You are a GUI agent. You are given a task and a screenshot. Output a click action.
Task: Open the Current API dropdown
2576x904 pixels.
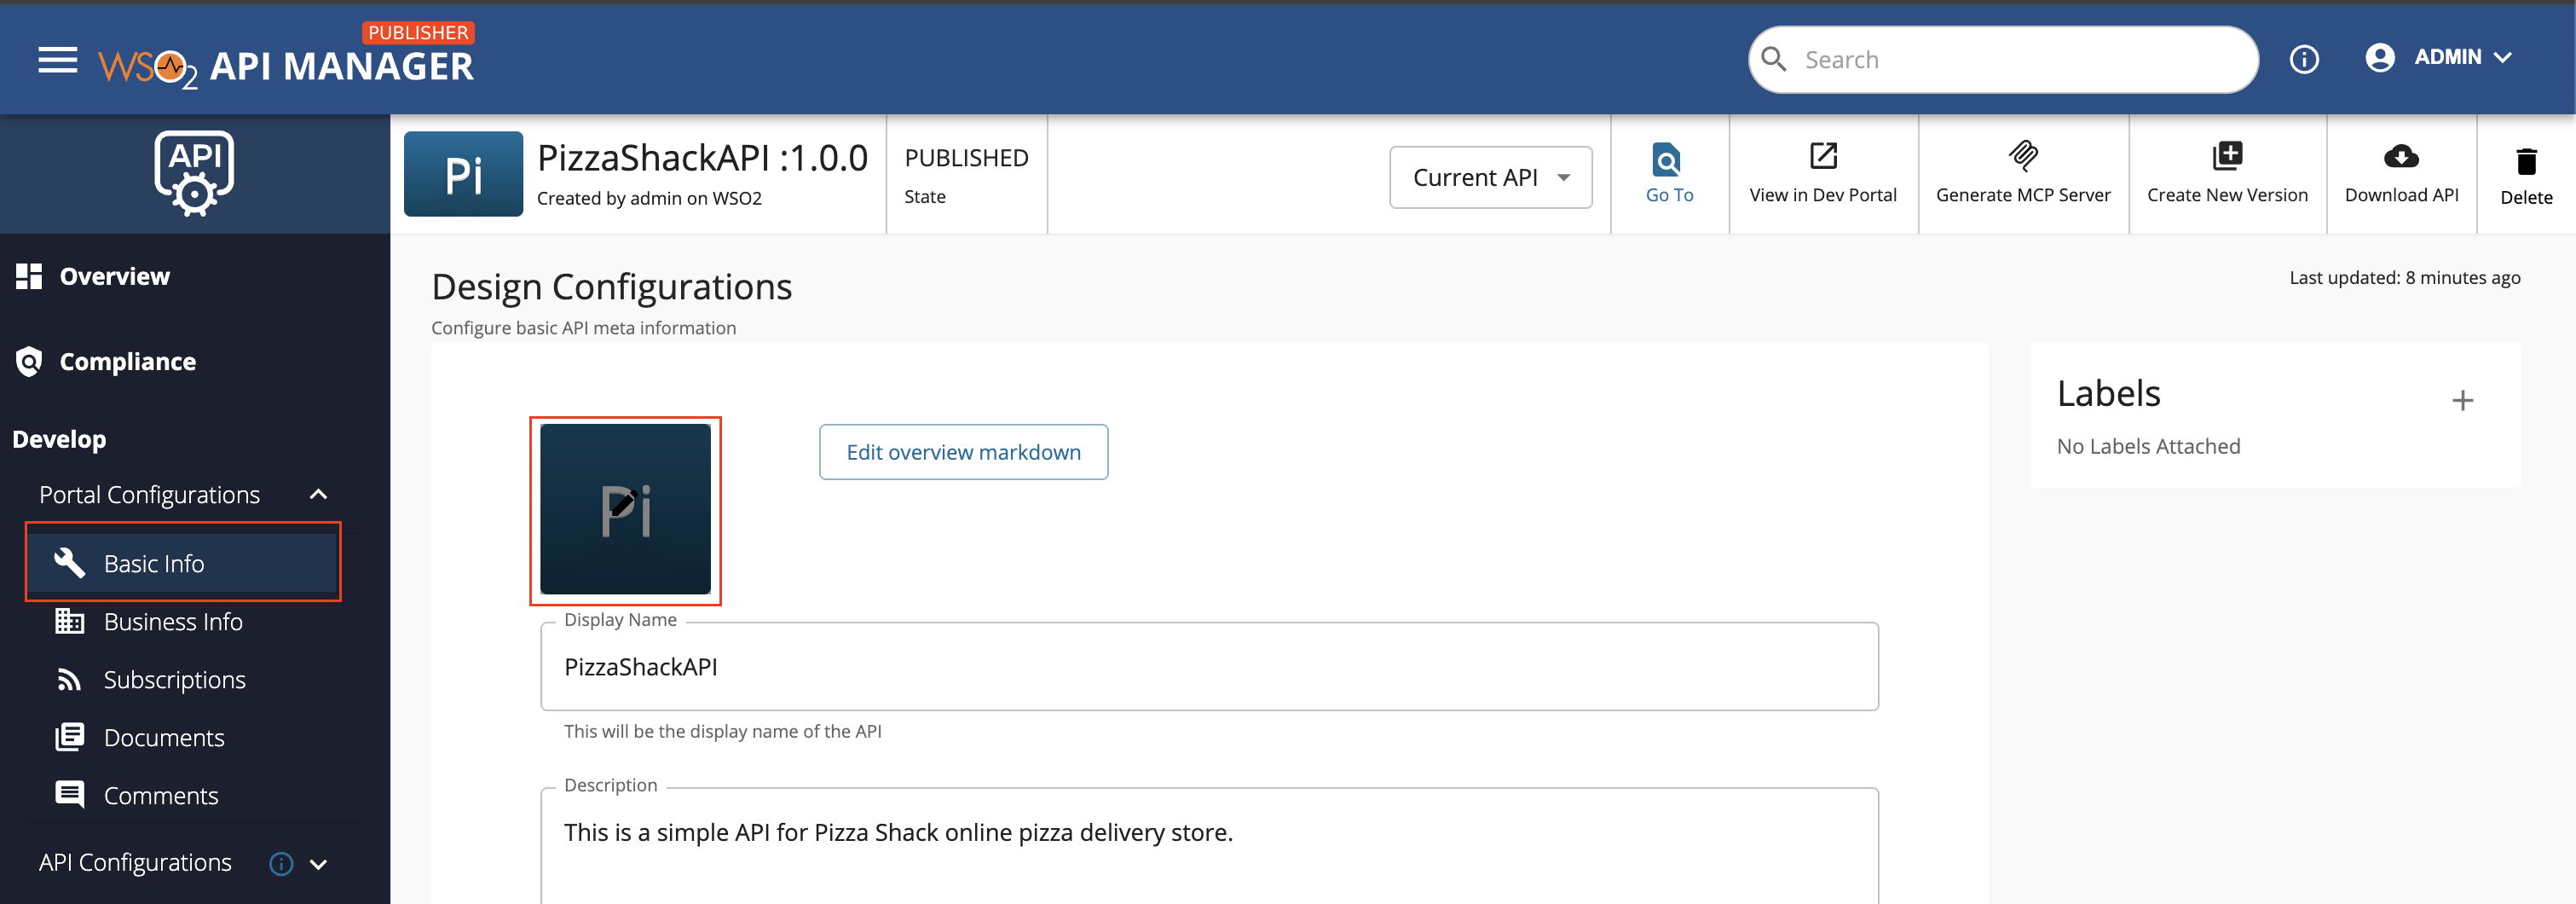click(1490, 178)
